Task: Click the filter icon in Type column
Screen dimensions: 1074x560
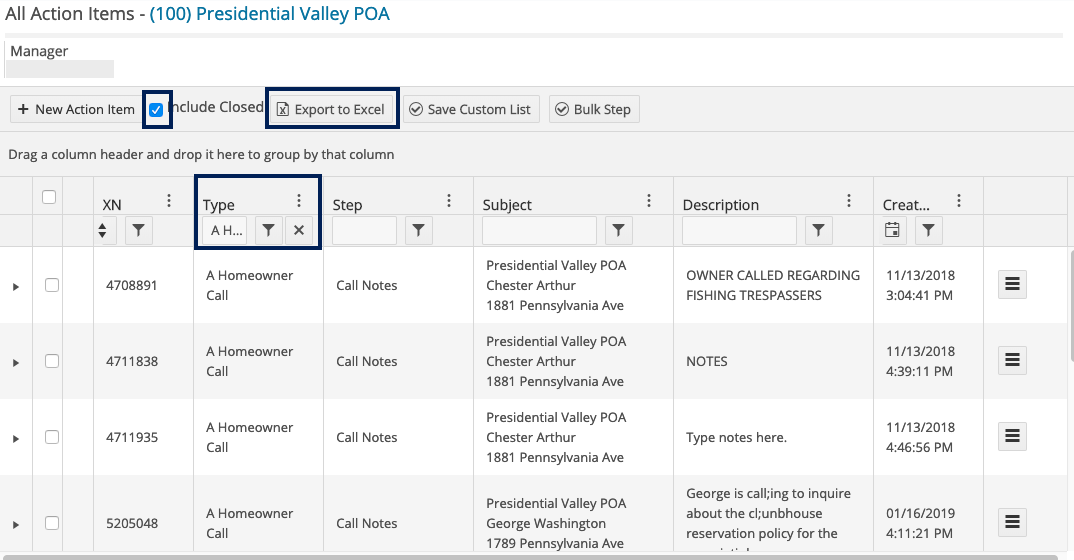Action: tap(268, 231)
